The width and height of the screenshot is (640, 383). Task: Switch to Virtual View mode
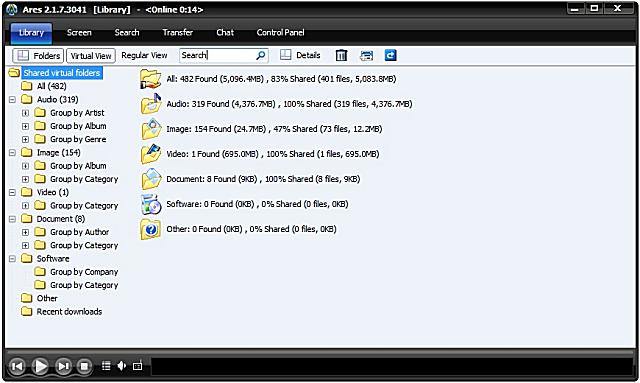click(x=91, y=56)
